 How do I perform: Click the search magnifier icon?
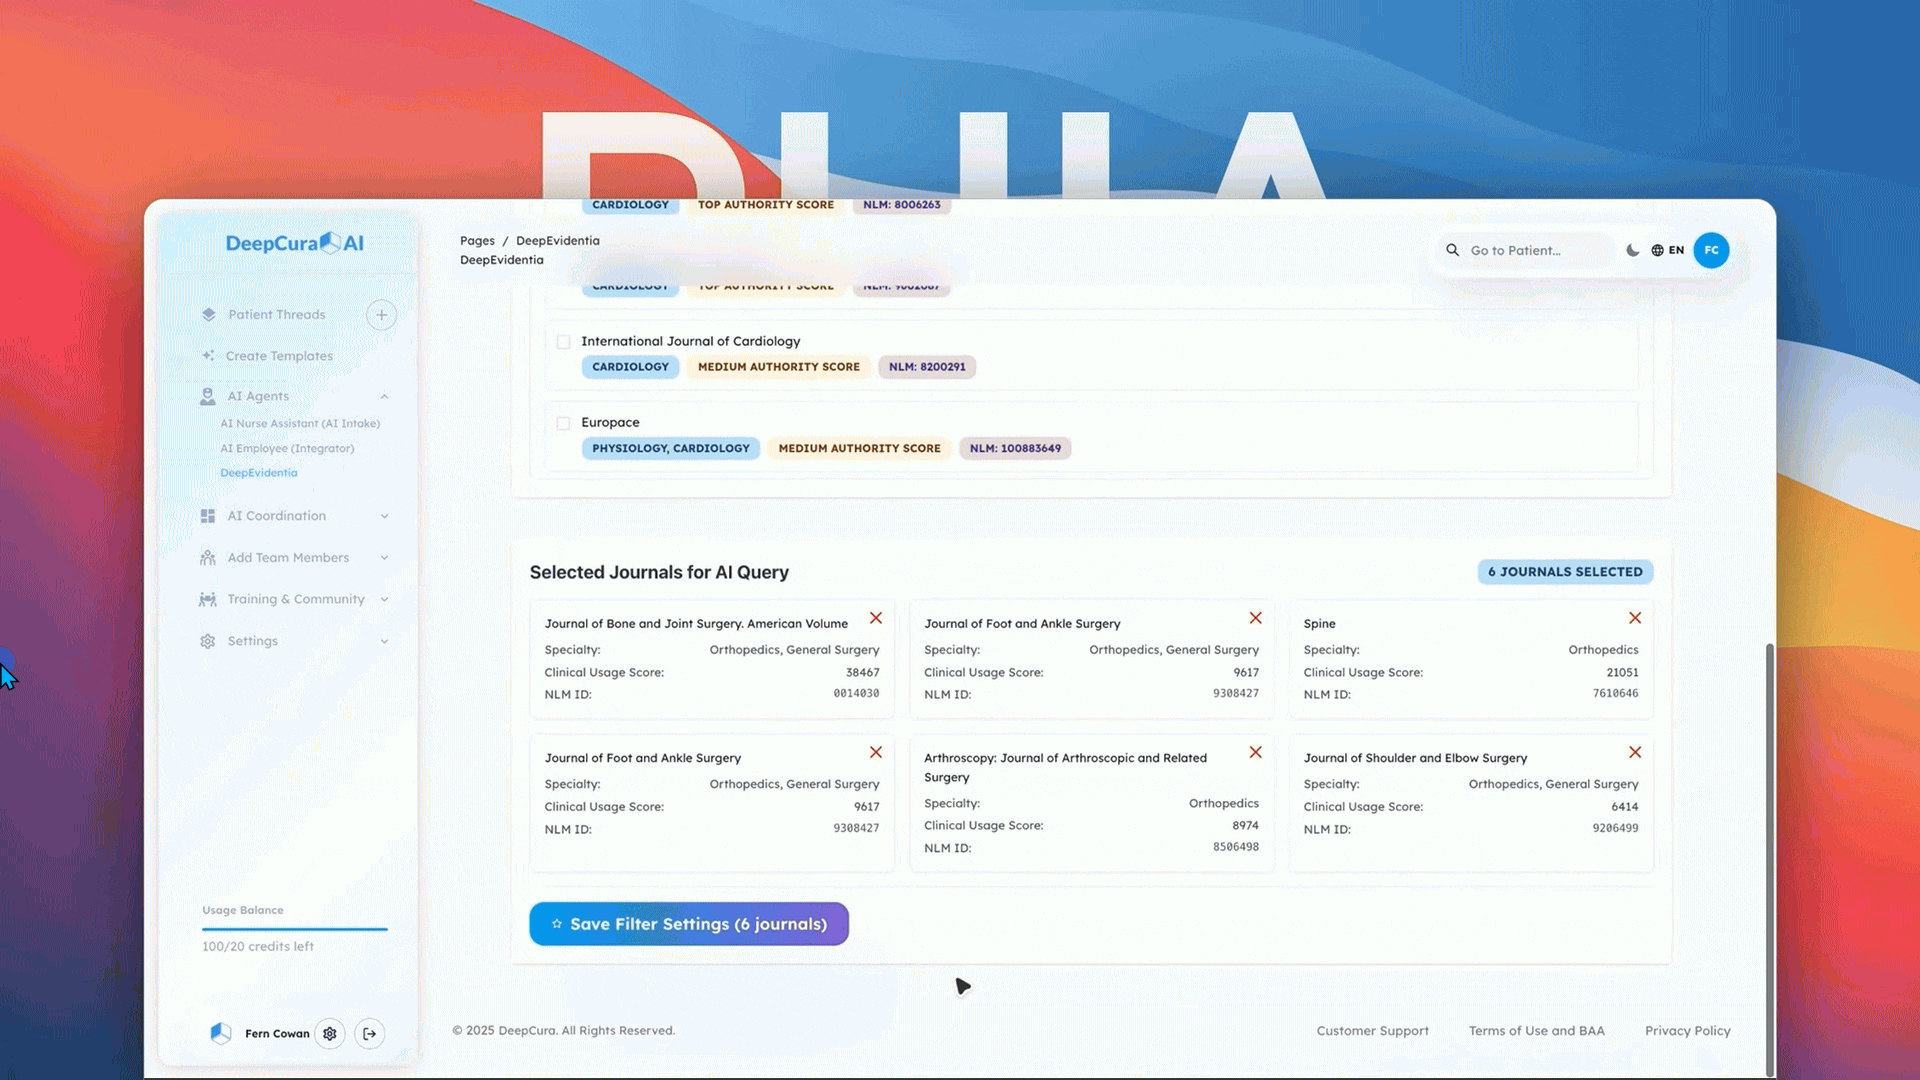coord(1453,250)
